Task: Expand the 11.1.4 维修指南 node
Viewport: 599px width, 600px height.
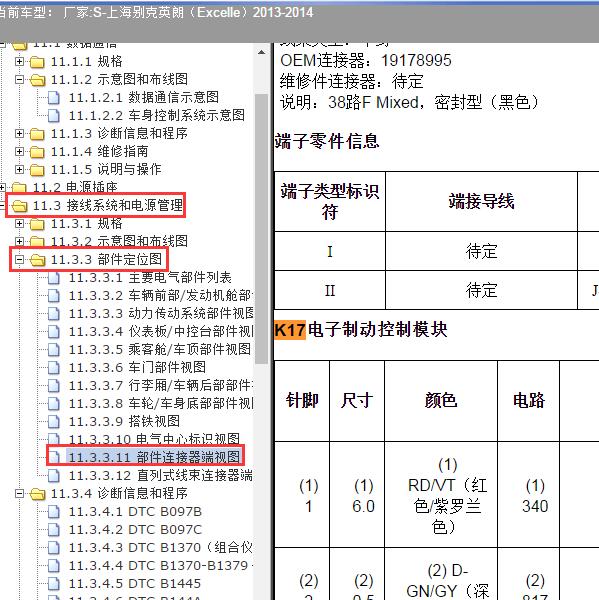Action: pyautogui.click(x=19, y=151)
